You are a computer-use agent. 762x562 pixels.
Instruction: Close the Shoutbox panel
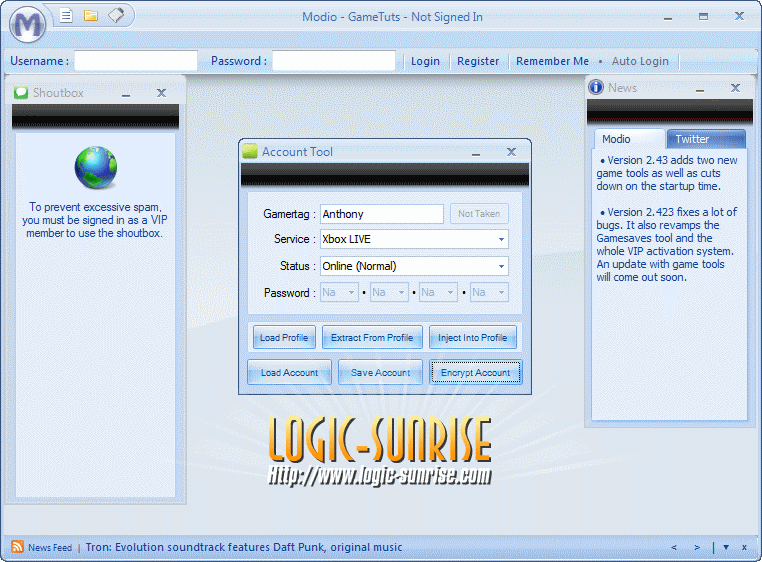161,92
